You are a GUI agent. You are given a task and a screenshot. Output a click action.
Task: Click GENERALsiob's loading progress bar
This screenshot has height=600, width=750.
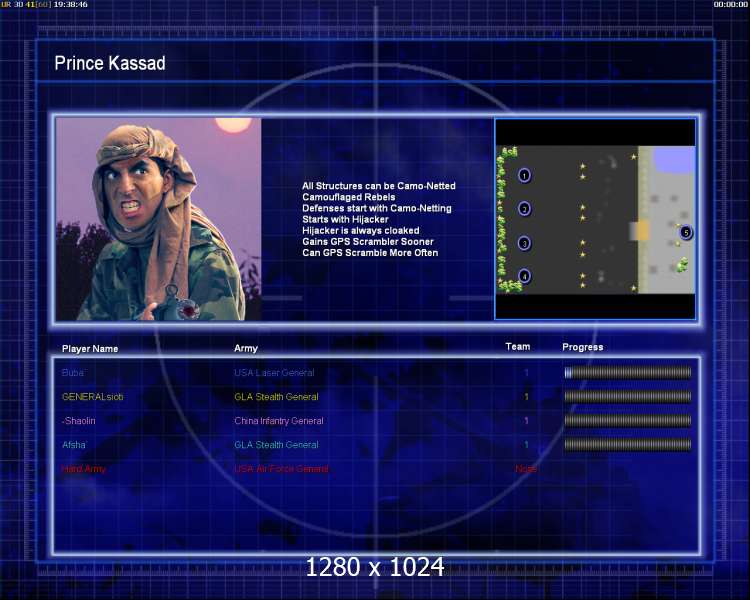628,397
